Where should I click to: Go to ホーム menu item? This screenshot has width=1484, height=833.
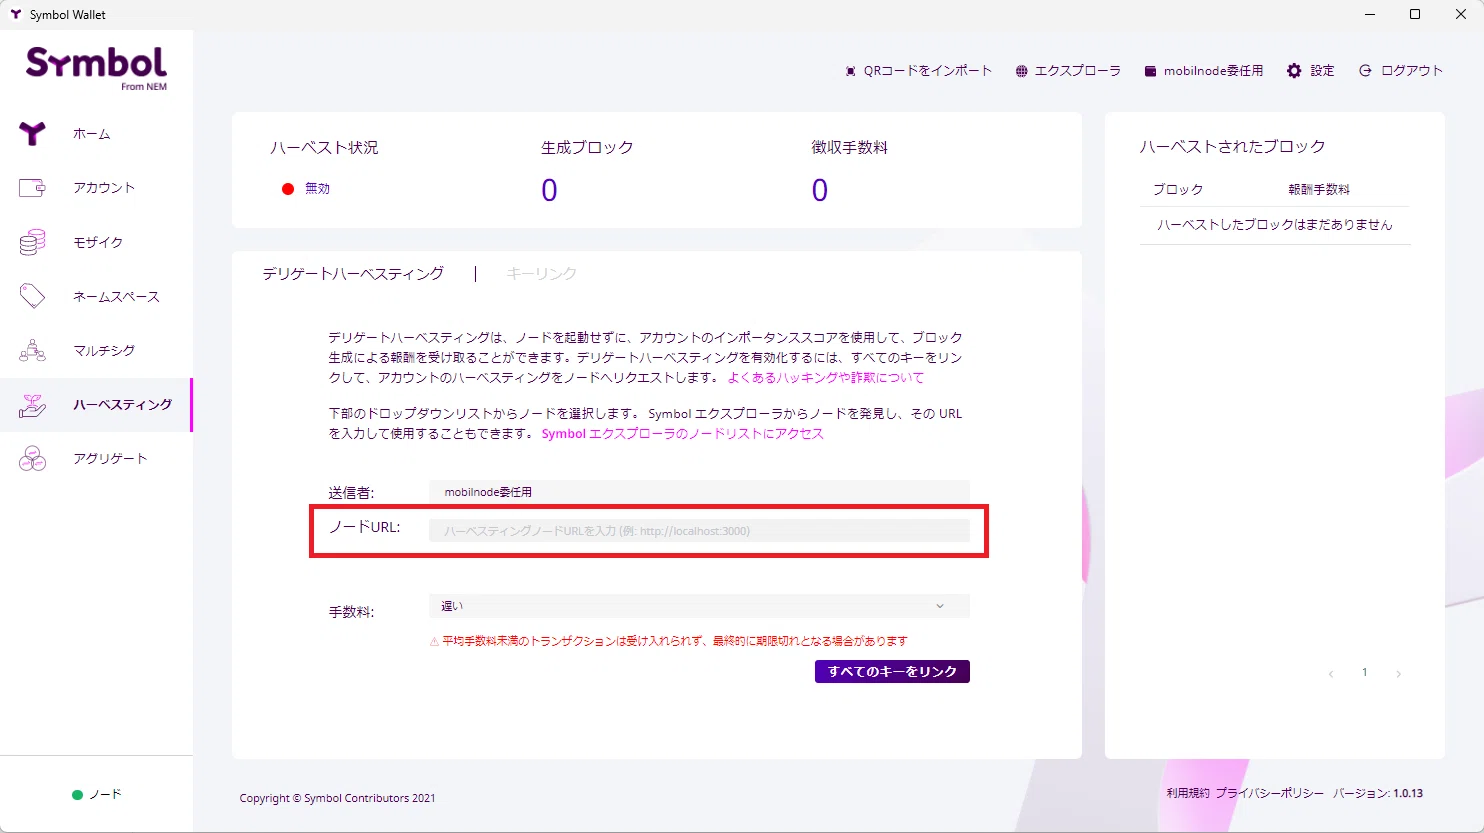coord(92,134)
